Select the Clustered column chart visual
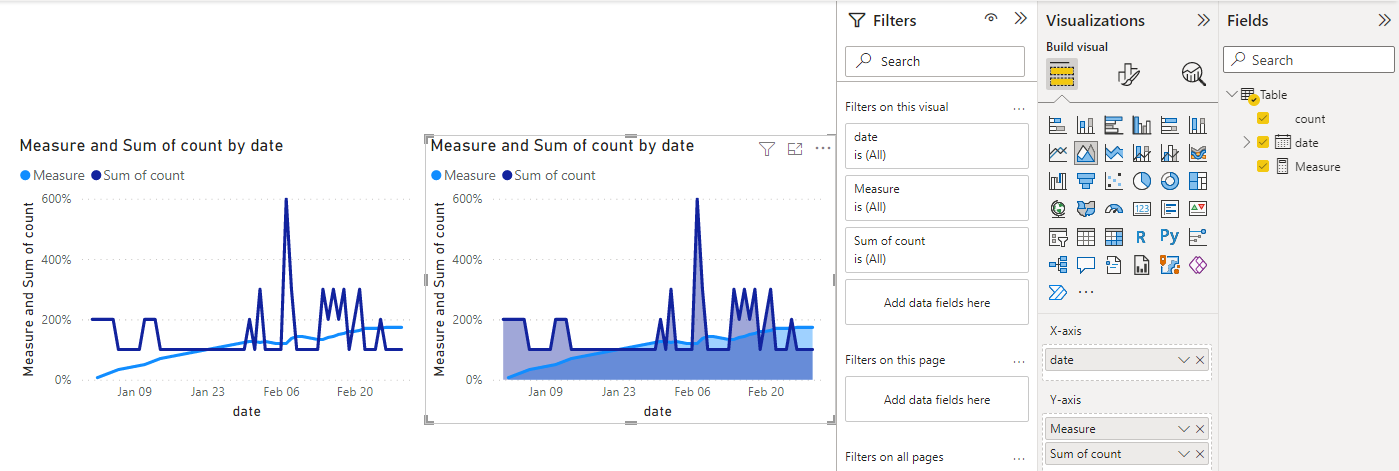 tap(1142, 125)
